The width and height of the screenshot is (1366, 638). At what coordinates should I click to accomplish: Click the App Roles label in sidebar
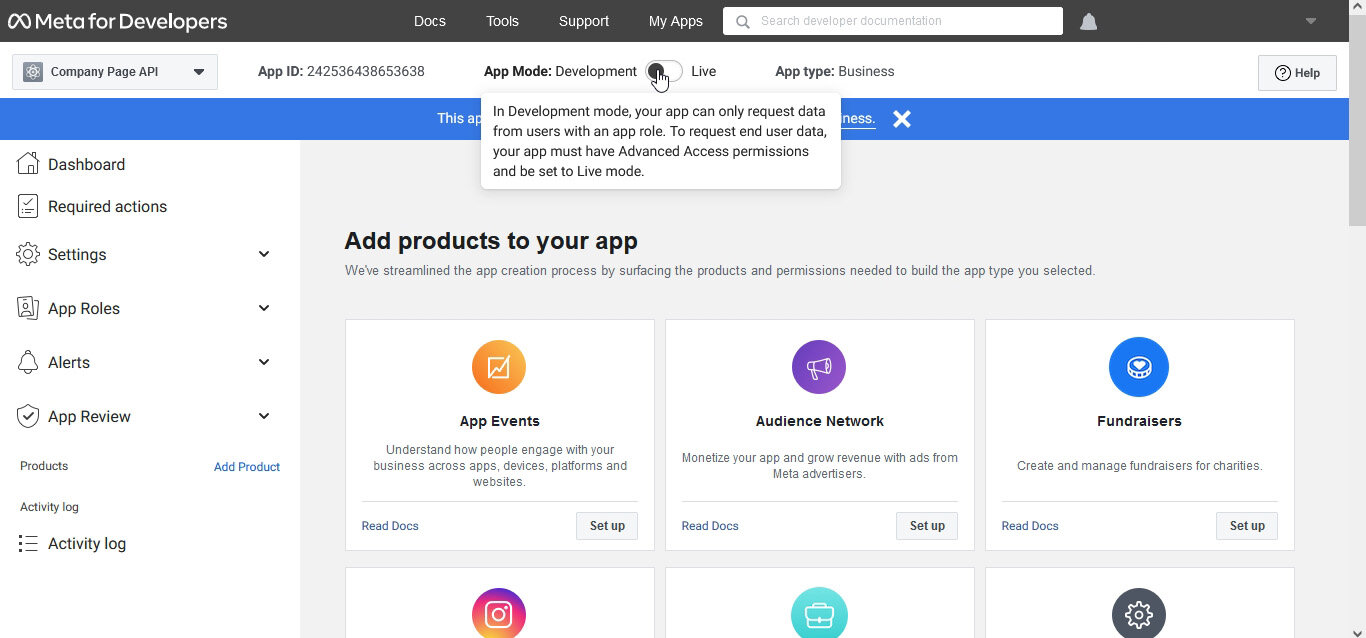coord(84,308)
